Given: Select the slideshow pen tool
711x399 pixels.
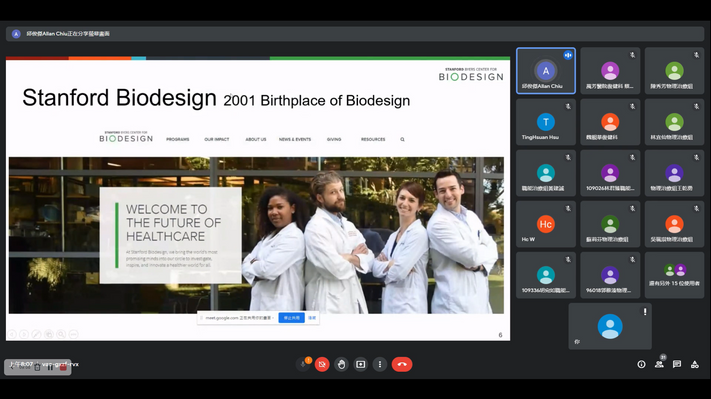Looking at the screenshot, I should [36, 334].
